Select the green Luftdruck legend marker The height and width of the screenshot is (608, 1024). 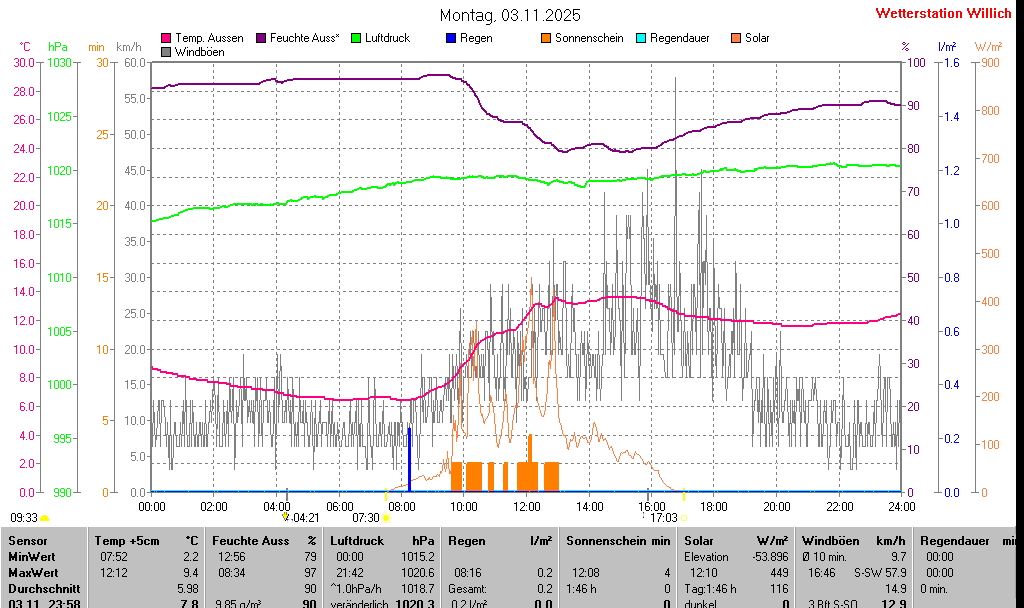[356, 38]
